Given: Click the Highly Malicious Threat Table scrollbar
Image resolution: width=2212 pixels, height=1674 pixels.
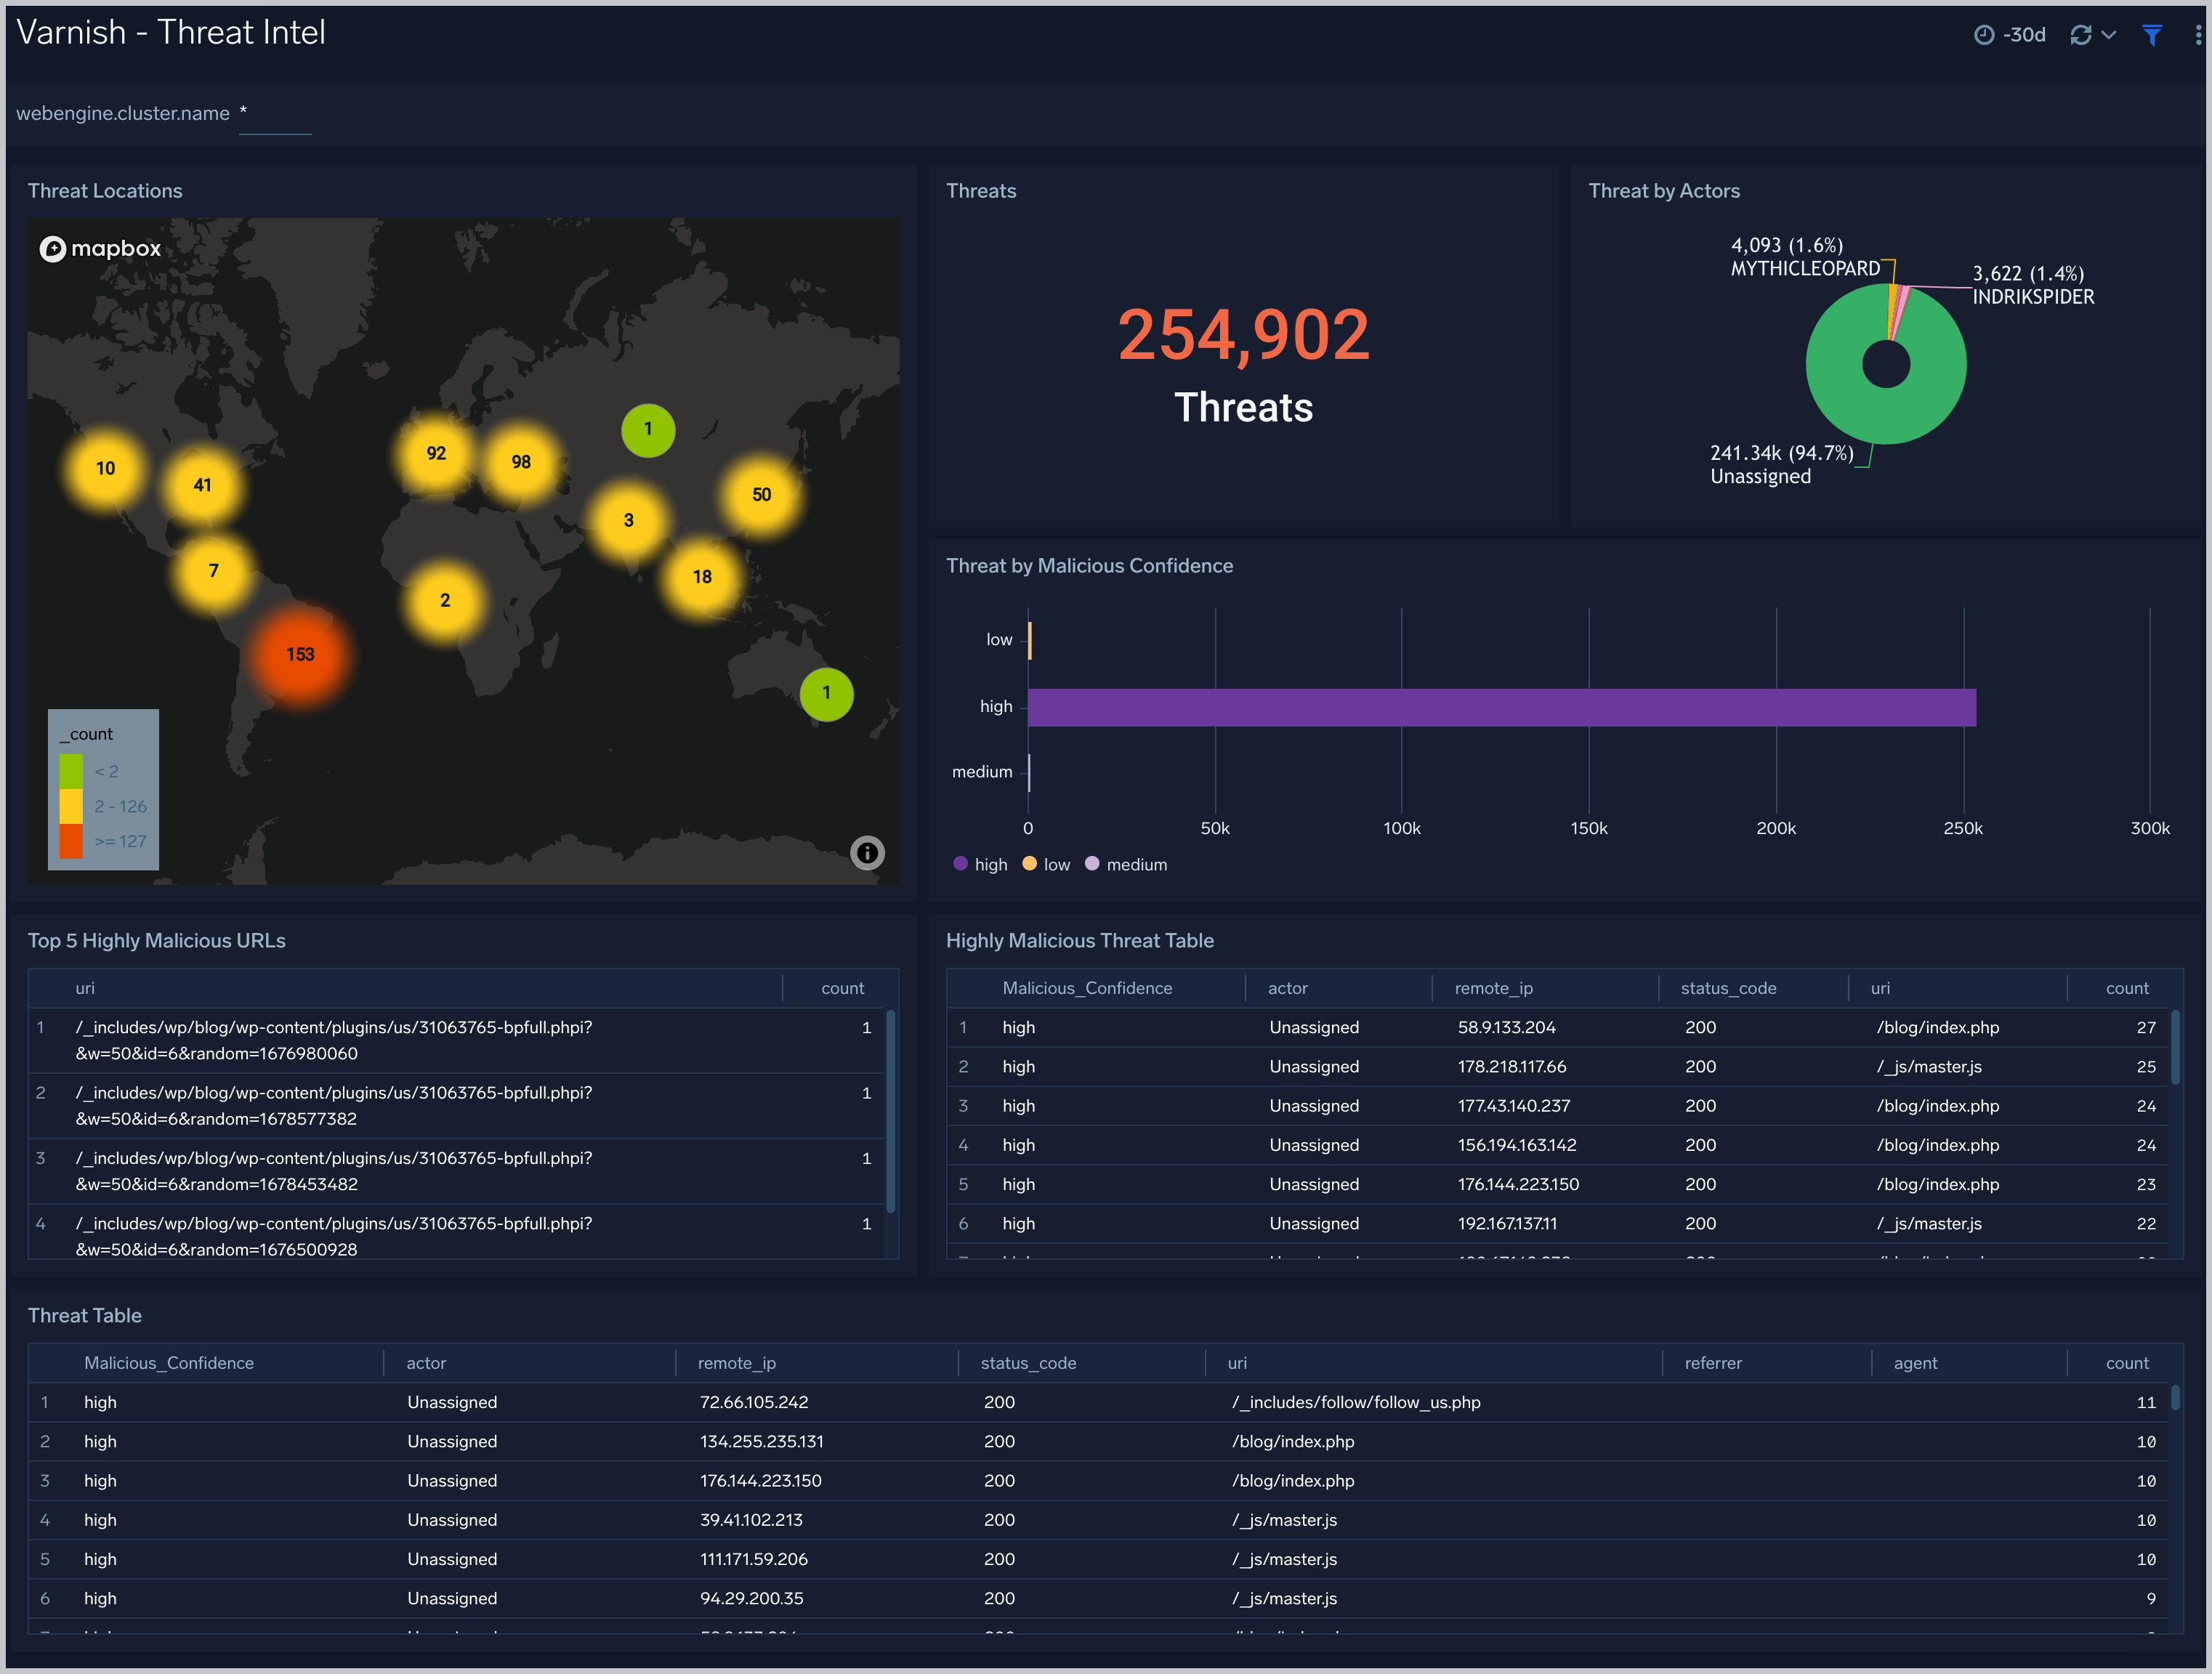Looking at the screenshot, I should [2174, 1047].
